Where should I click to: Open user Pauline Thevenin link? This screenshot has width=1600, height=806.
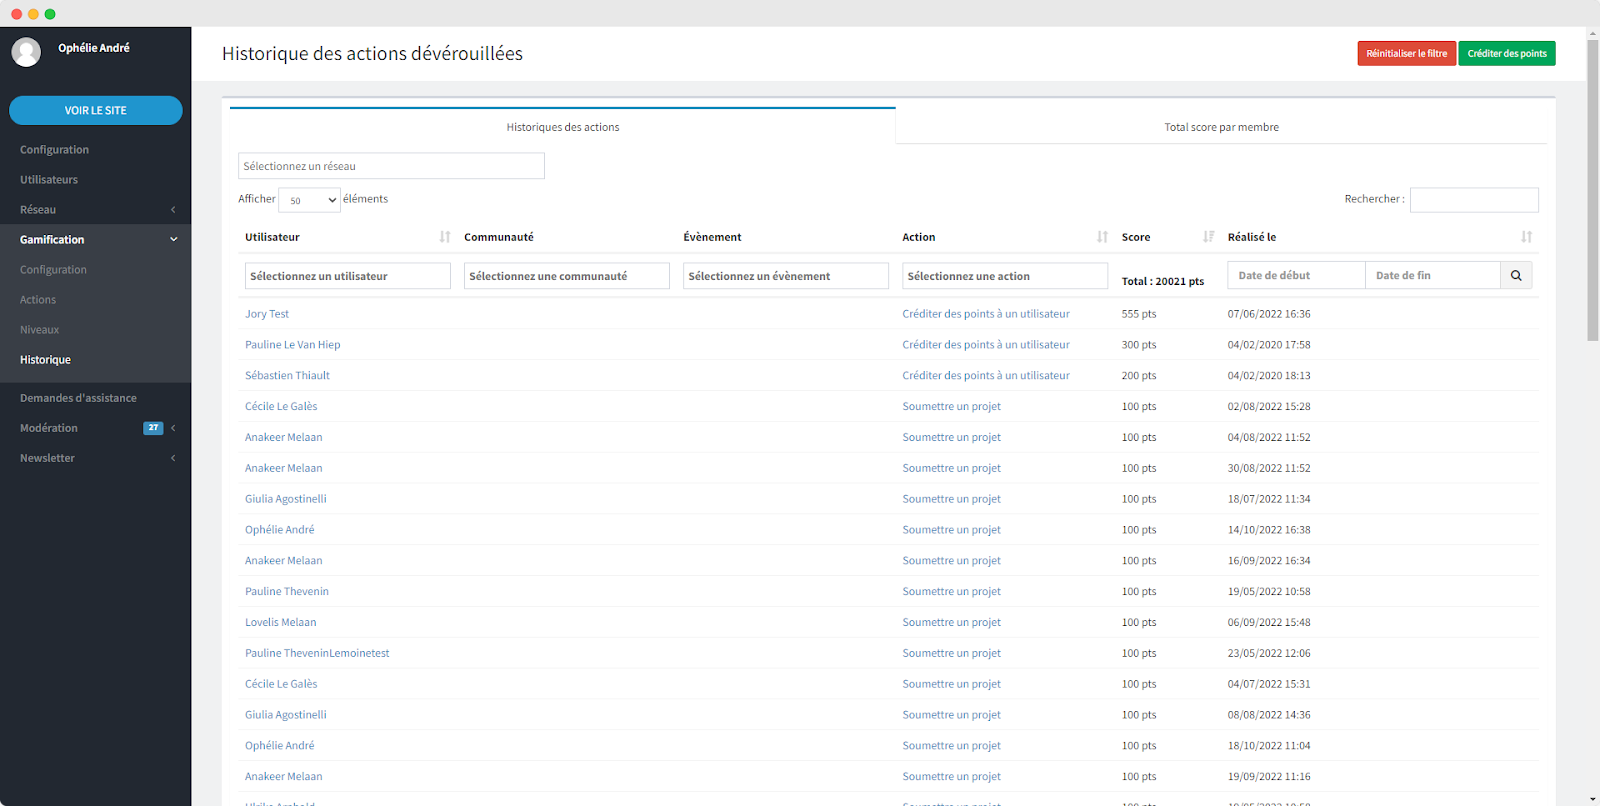pyautogui.click(x=287, y=592)
